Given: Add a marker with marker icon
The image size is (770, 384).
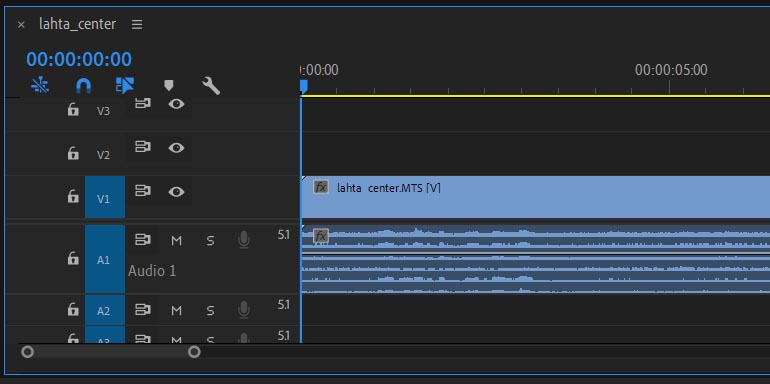Looking at the screenshot, I should (168, 86).
